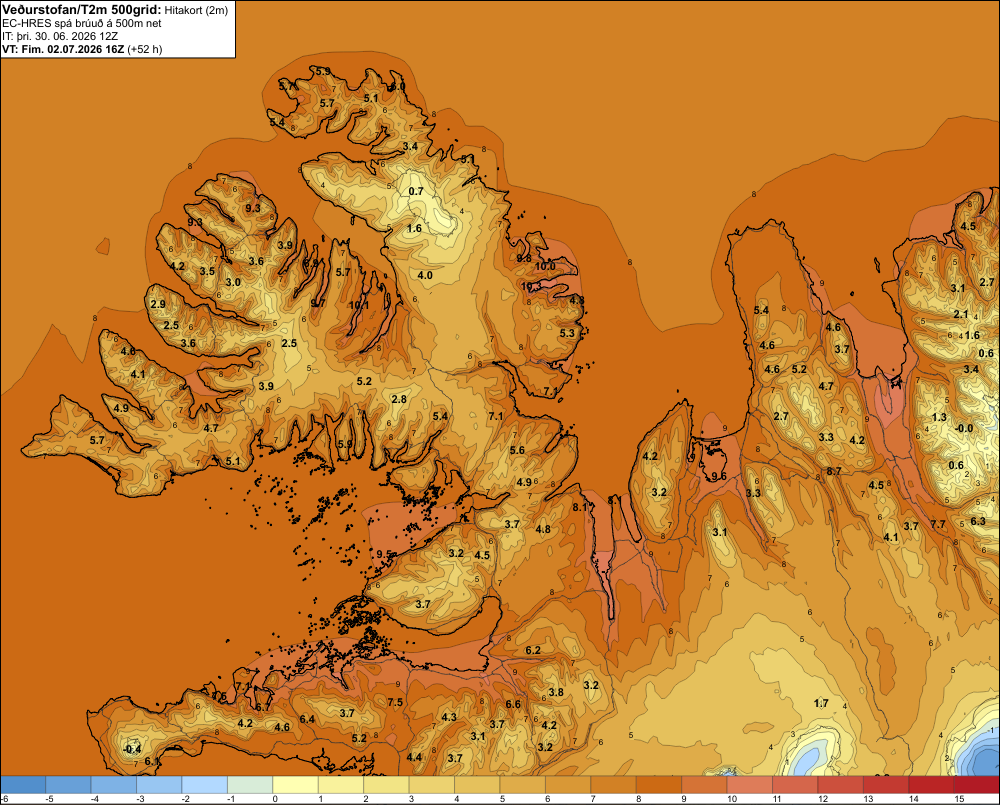Image resolution: width=1000 pixels, height=805 pixels.
Task: Click the 7.5 temperature label
Action: [395, 702]
